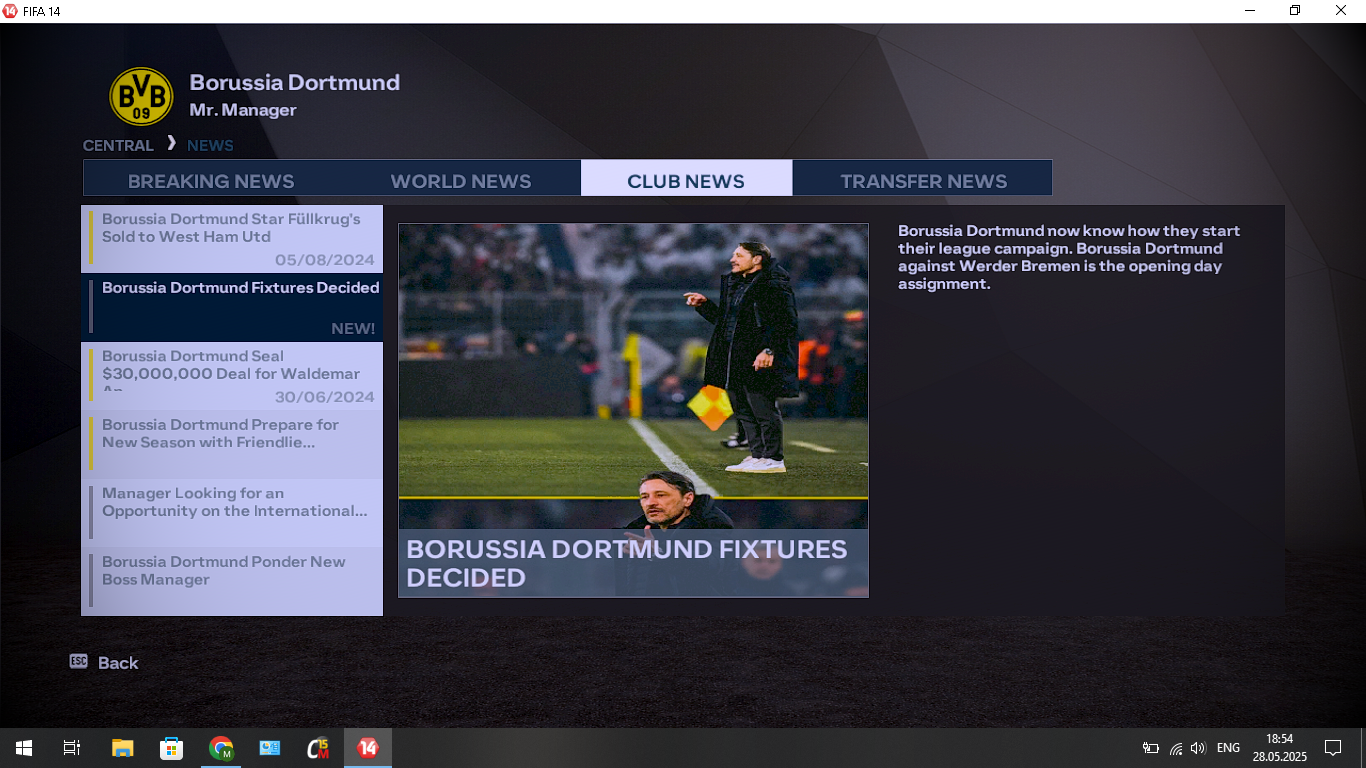Open the blue card app taskbar icon
The height and width of the screenshot is (768, 1366).
click(x=270, y=748)
